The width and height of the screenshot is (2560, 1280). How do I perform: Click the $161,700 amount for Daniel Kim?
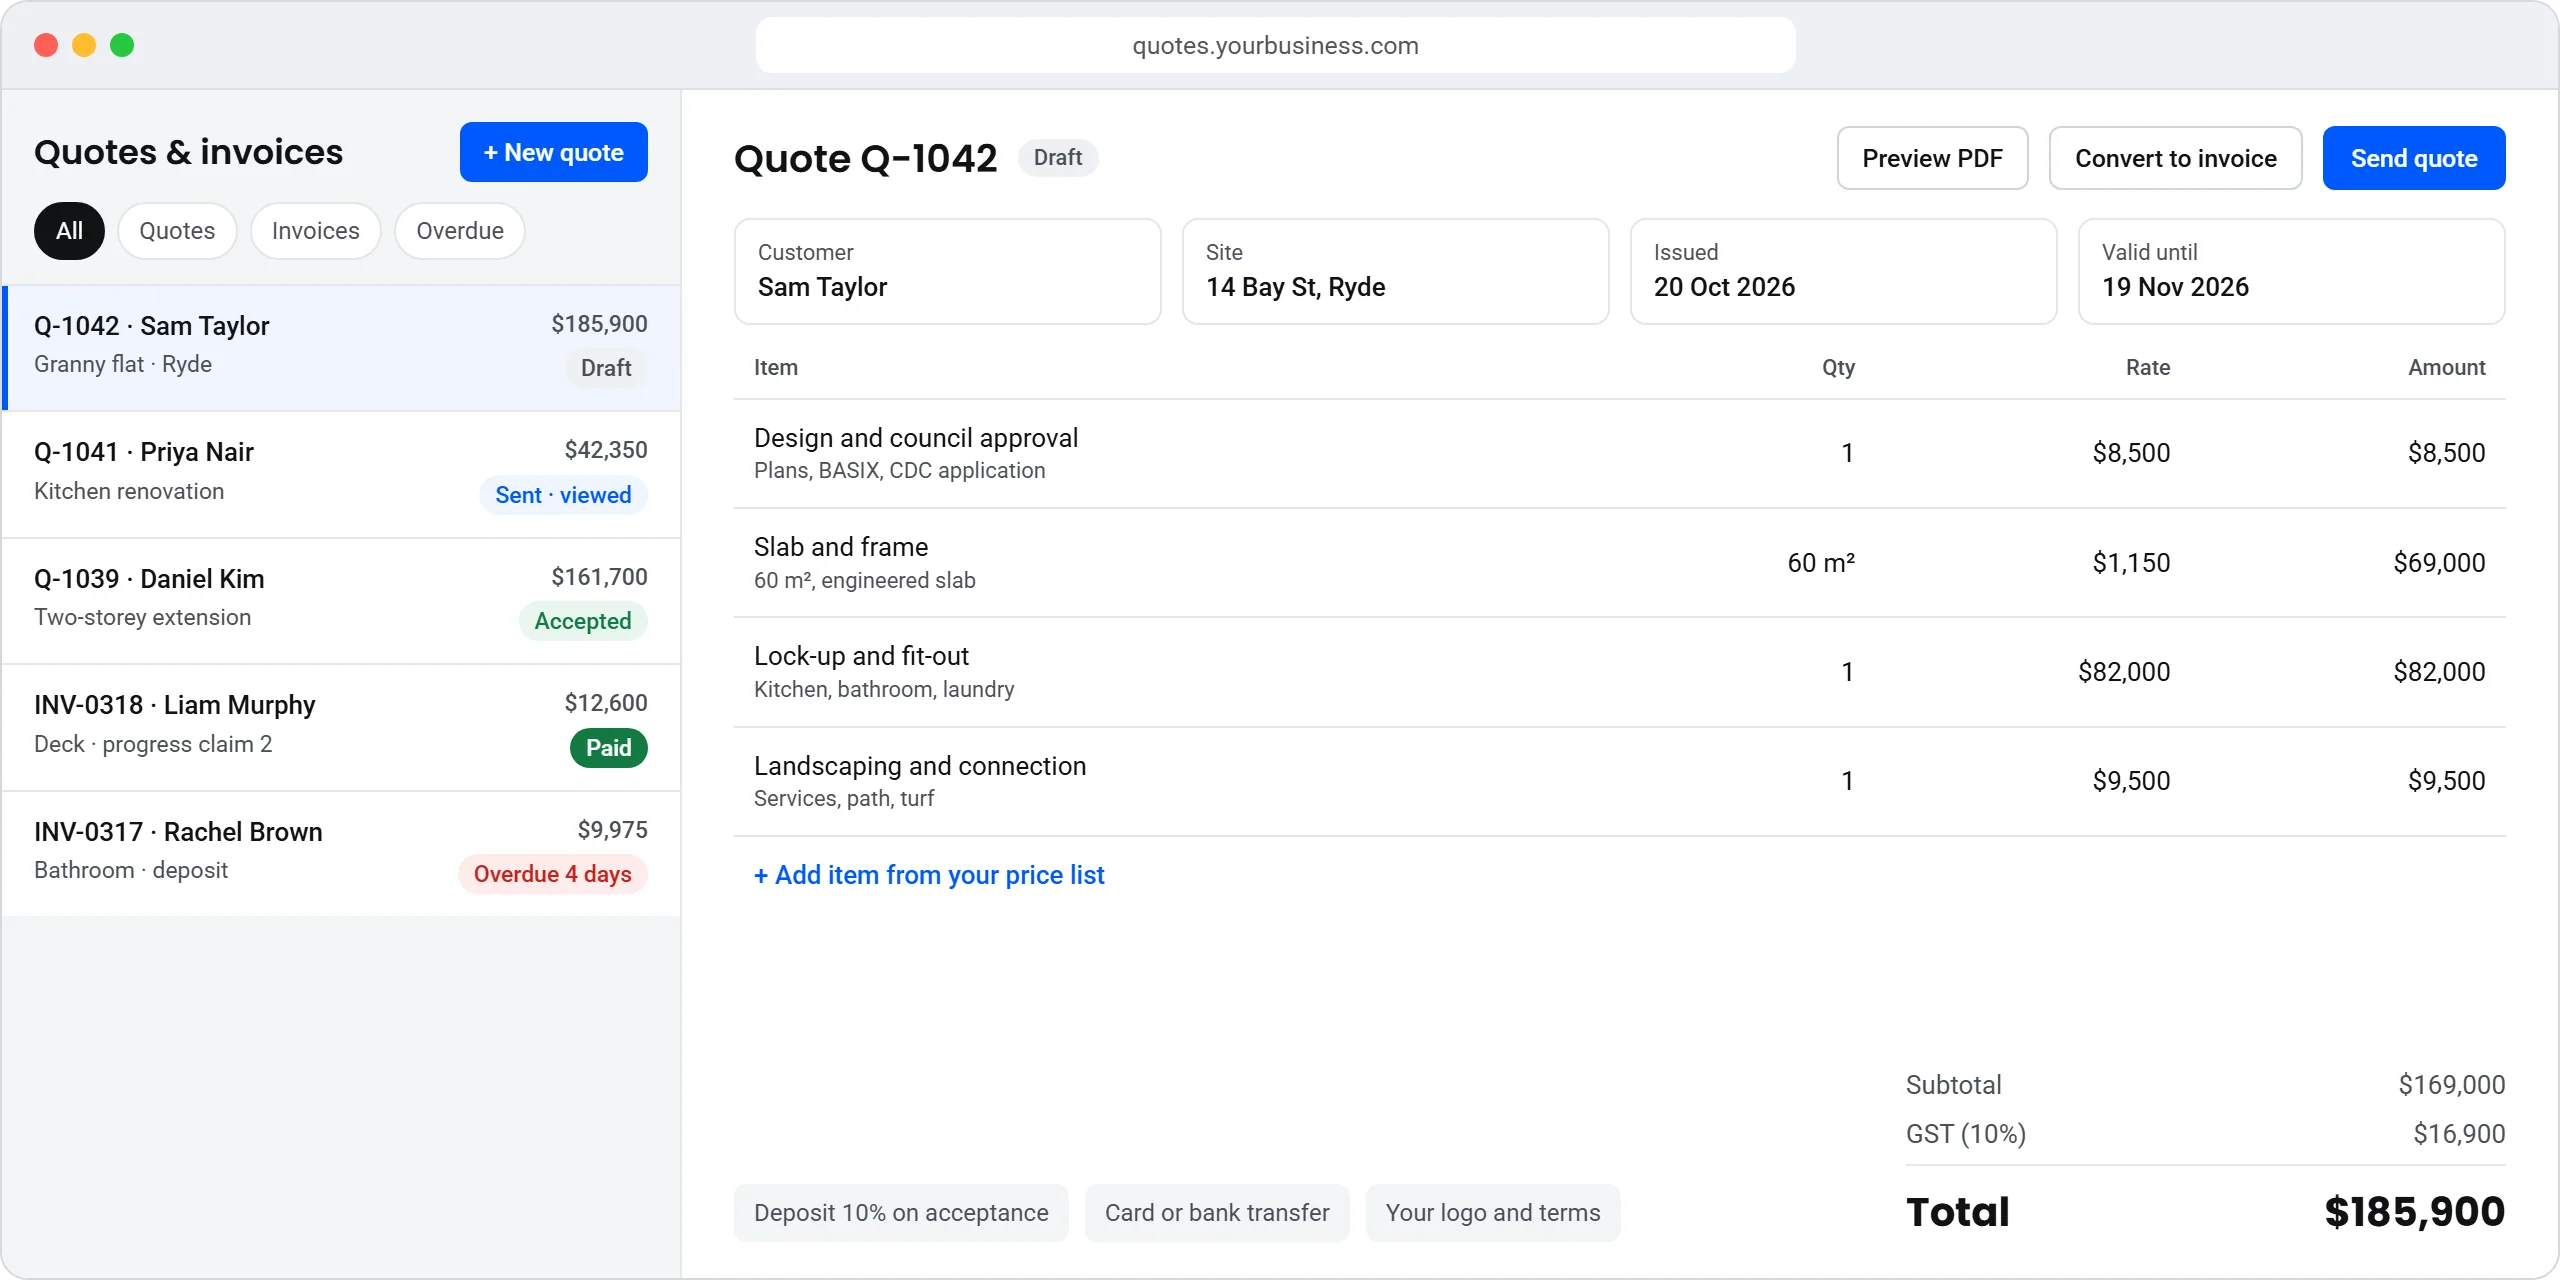tap(599, 577)
